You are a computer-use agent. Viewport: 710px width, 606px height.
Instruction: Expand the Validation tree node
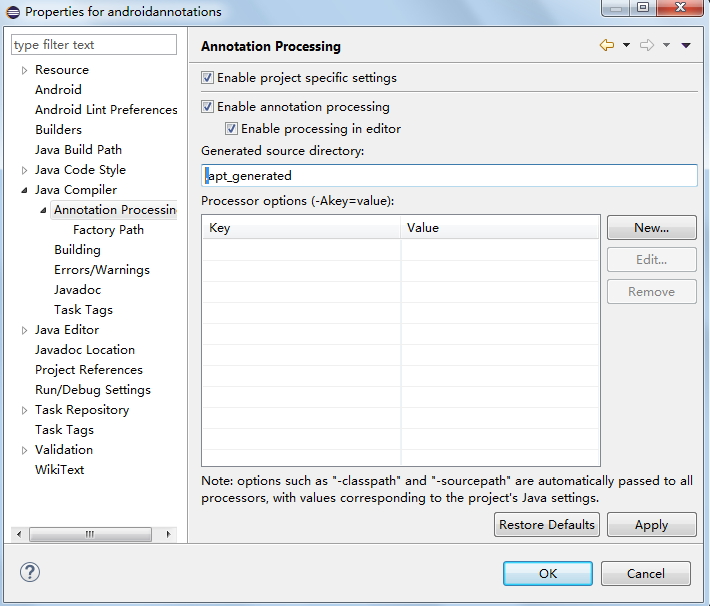[25, 450]
